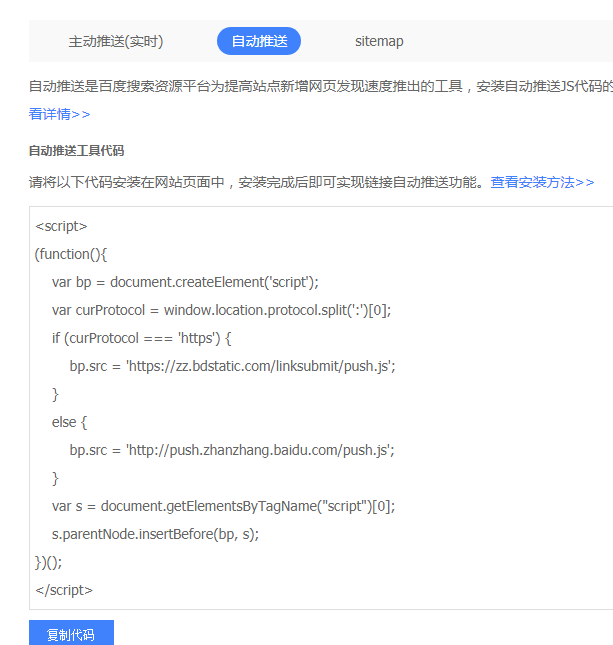Image resolution: width=613 pixels, height=645 pixels.
Task: Click the 复制代码 button
Action: click(71, 633)
